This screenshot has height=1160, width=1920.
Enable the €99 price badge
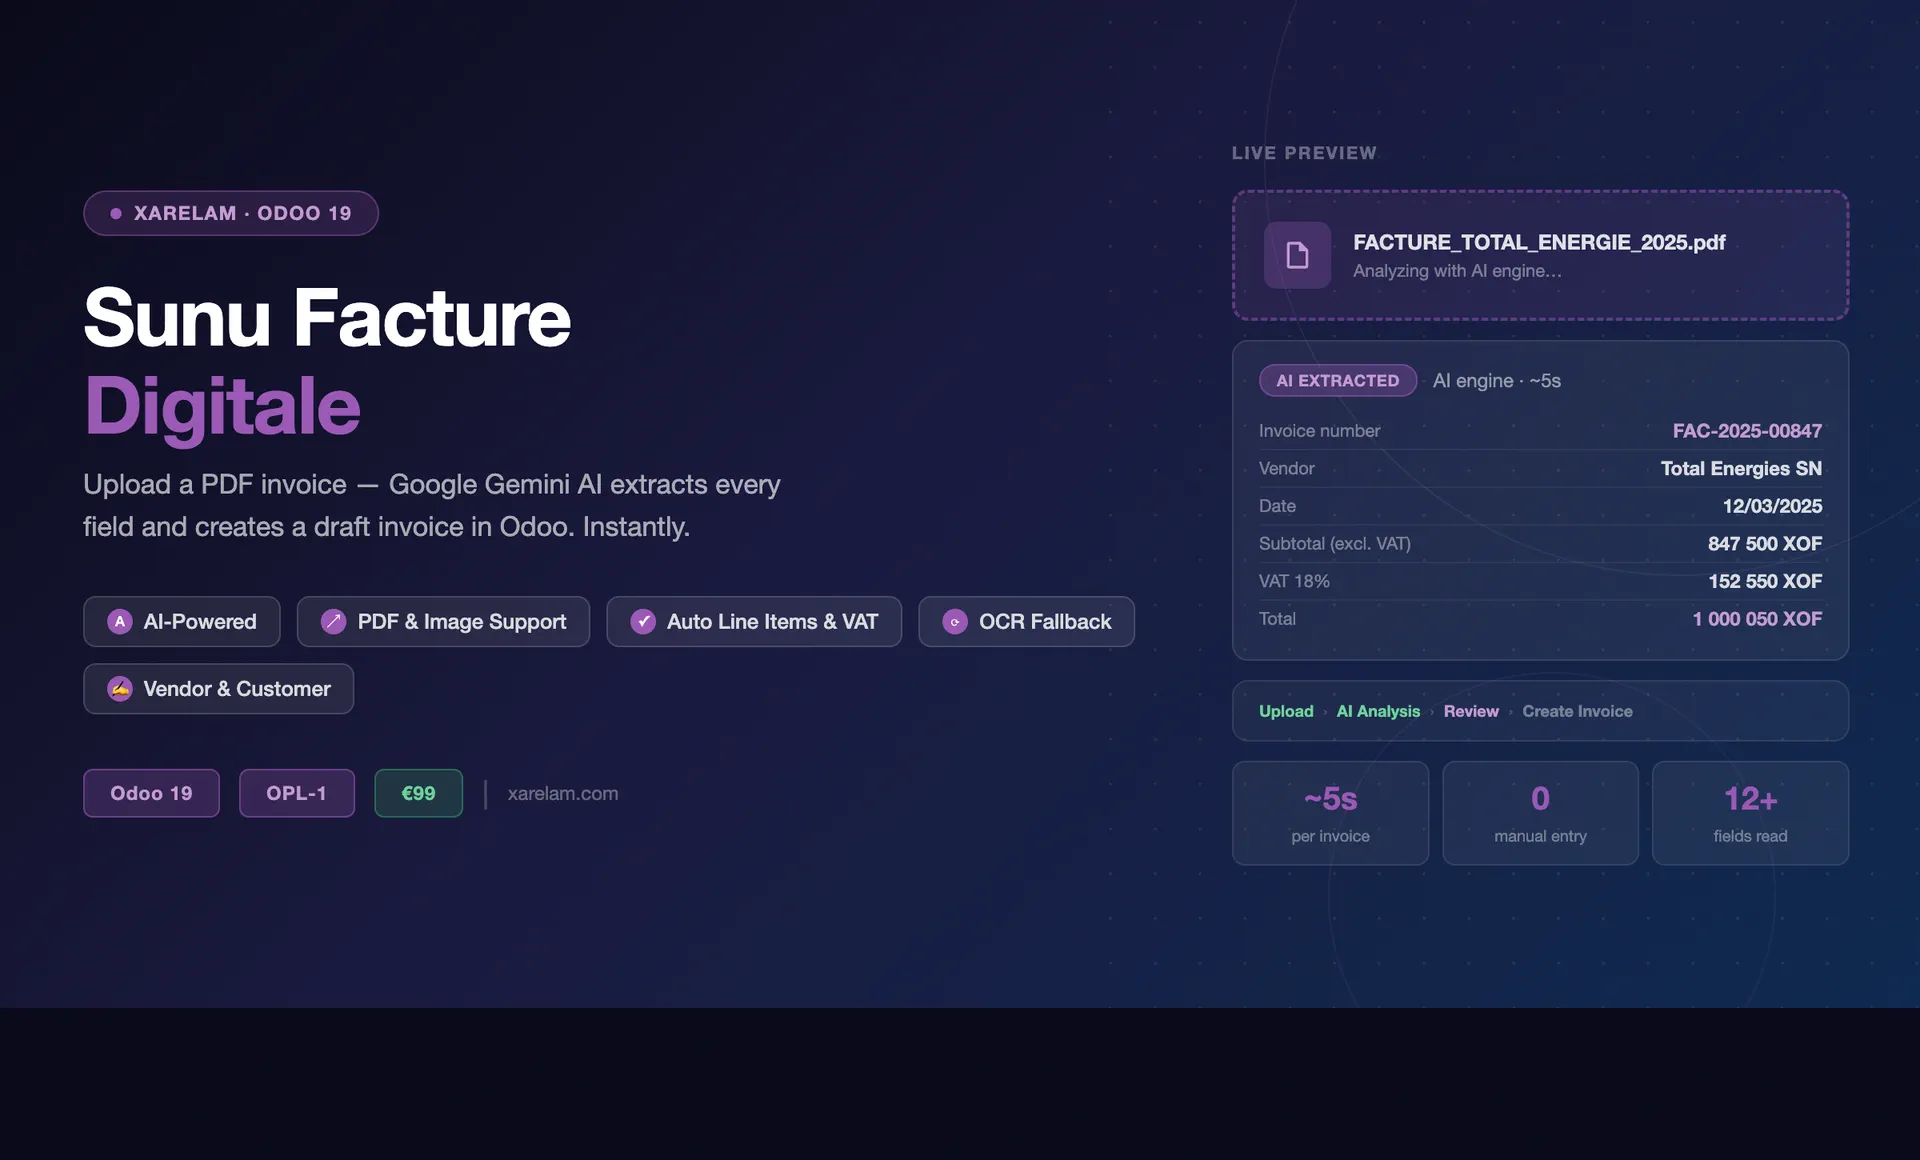(x=418, y=793)
